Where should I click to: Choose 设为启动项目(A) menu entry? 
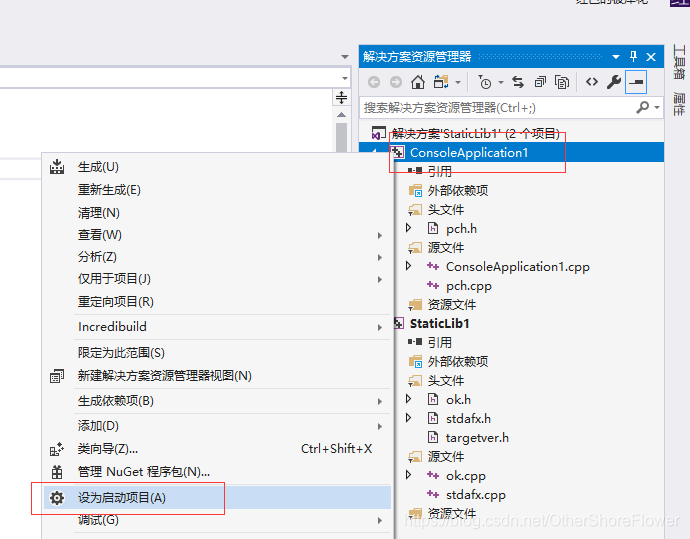coord(217,498)
